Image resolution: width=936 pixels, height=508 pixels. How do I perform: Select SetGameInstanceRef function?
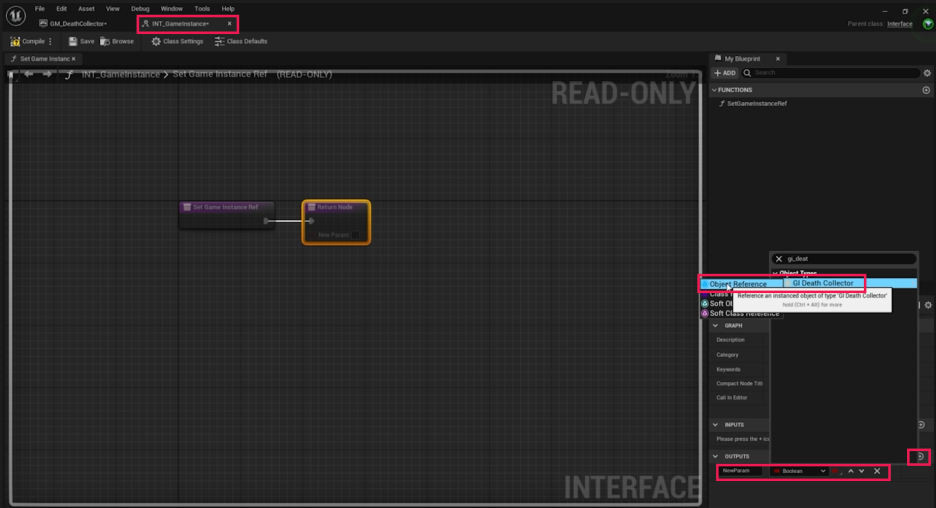point(757,103)
